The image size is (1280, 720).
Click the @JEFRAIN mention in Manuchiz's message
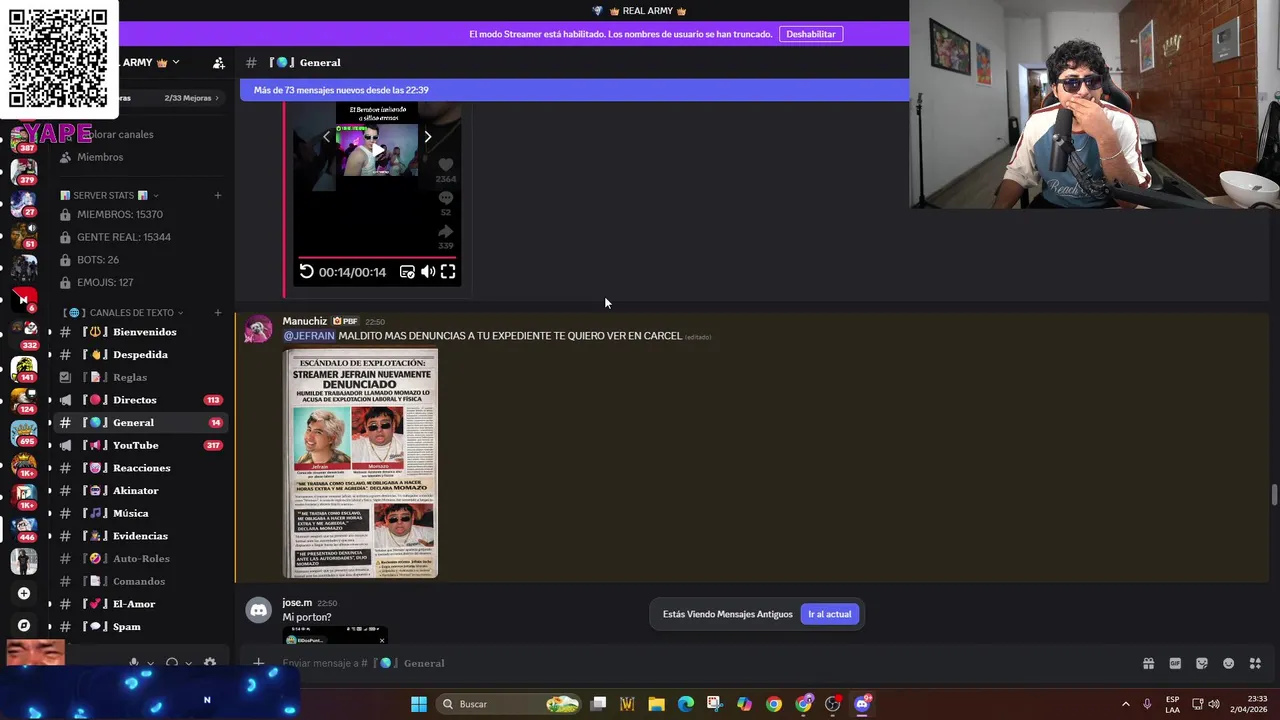tap(309, 336)
